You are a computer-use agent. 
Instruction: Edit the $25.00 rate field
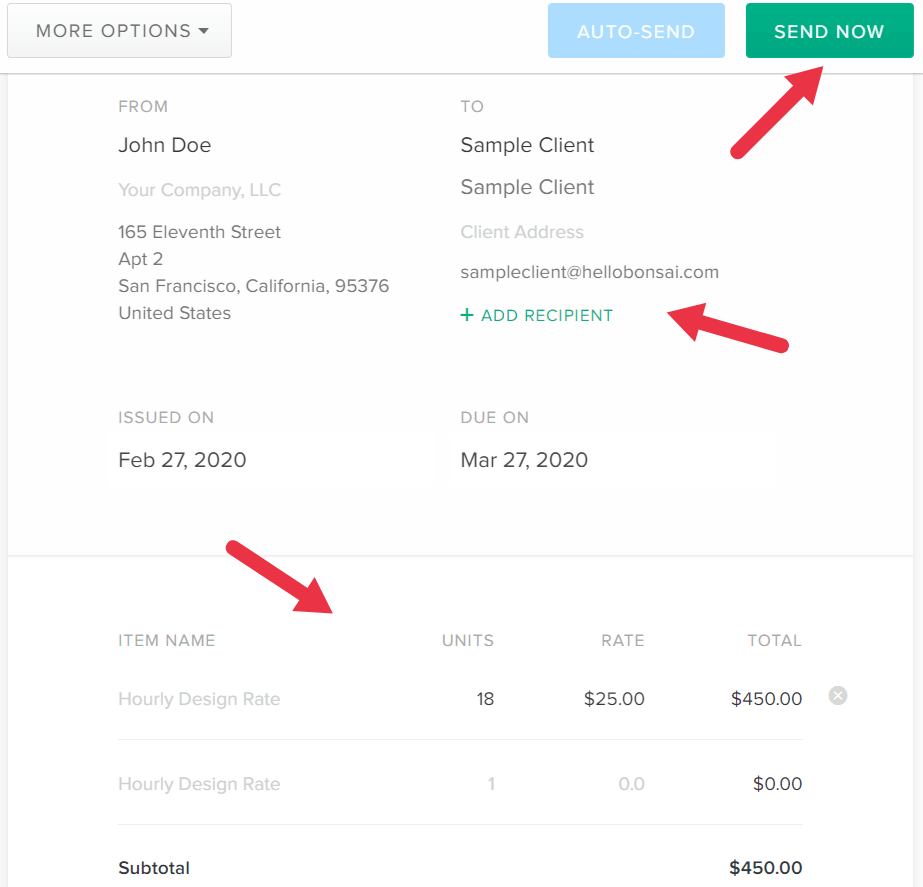click(x=614, y=699)
